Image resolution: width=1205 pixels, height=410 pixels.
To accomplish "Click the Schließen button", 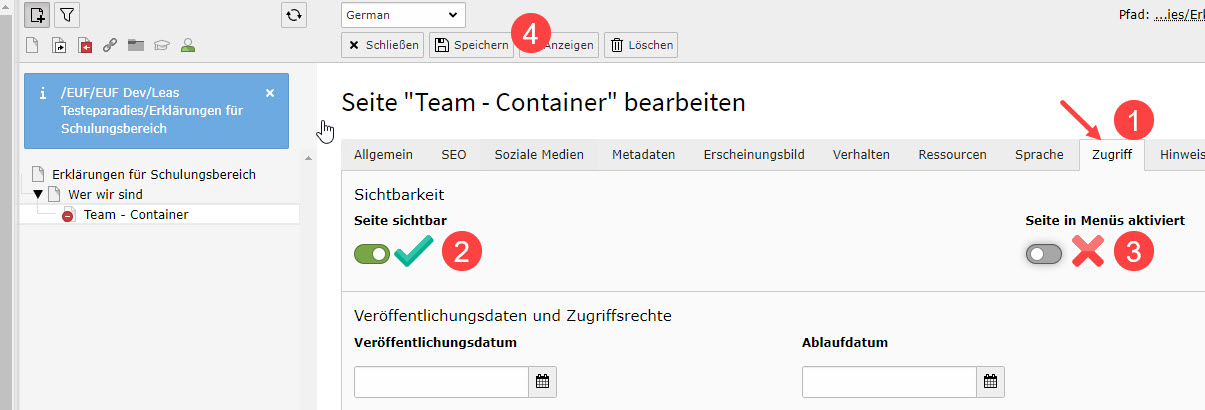I will tap(382, 45).
